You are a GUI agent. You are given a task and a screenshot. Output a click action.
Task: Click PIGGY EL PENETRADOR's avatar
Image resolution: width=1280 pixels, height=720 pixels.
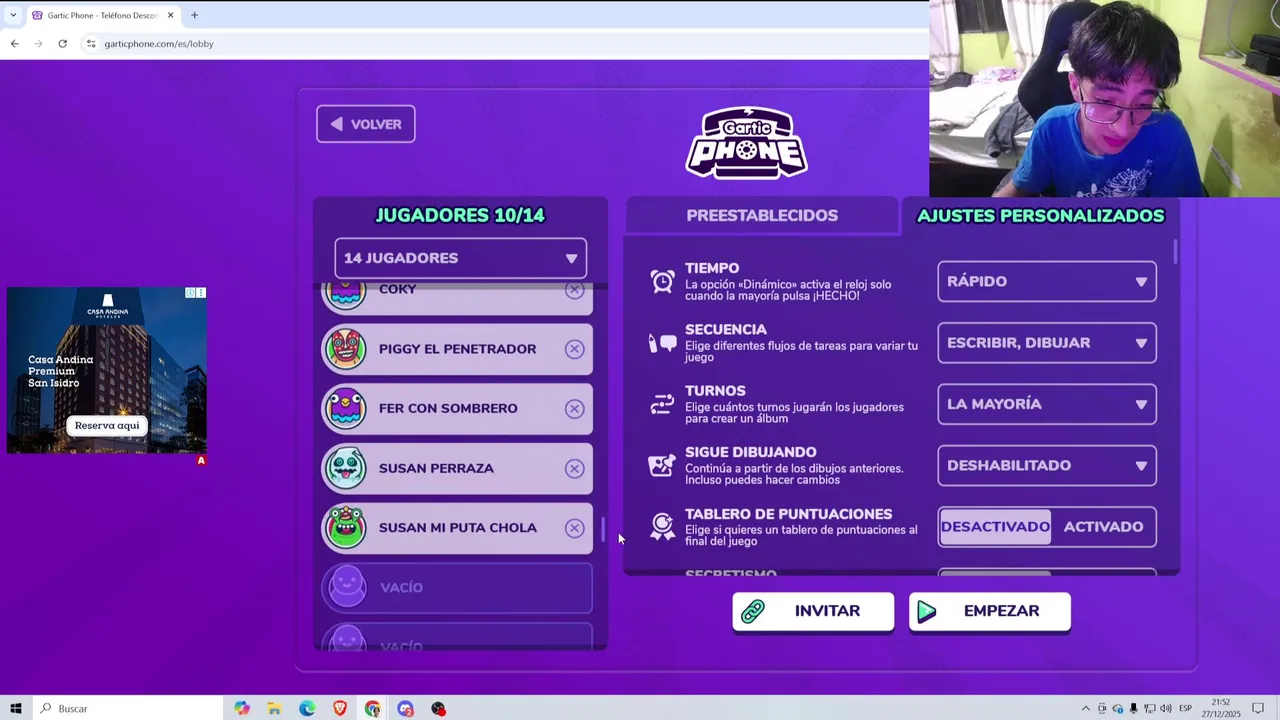(x=346, y=349)
